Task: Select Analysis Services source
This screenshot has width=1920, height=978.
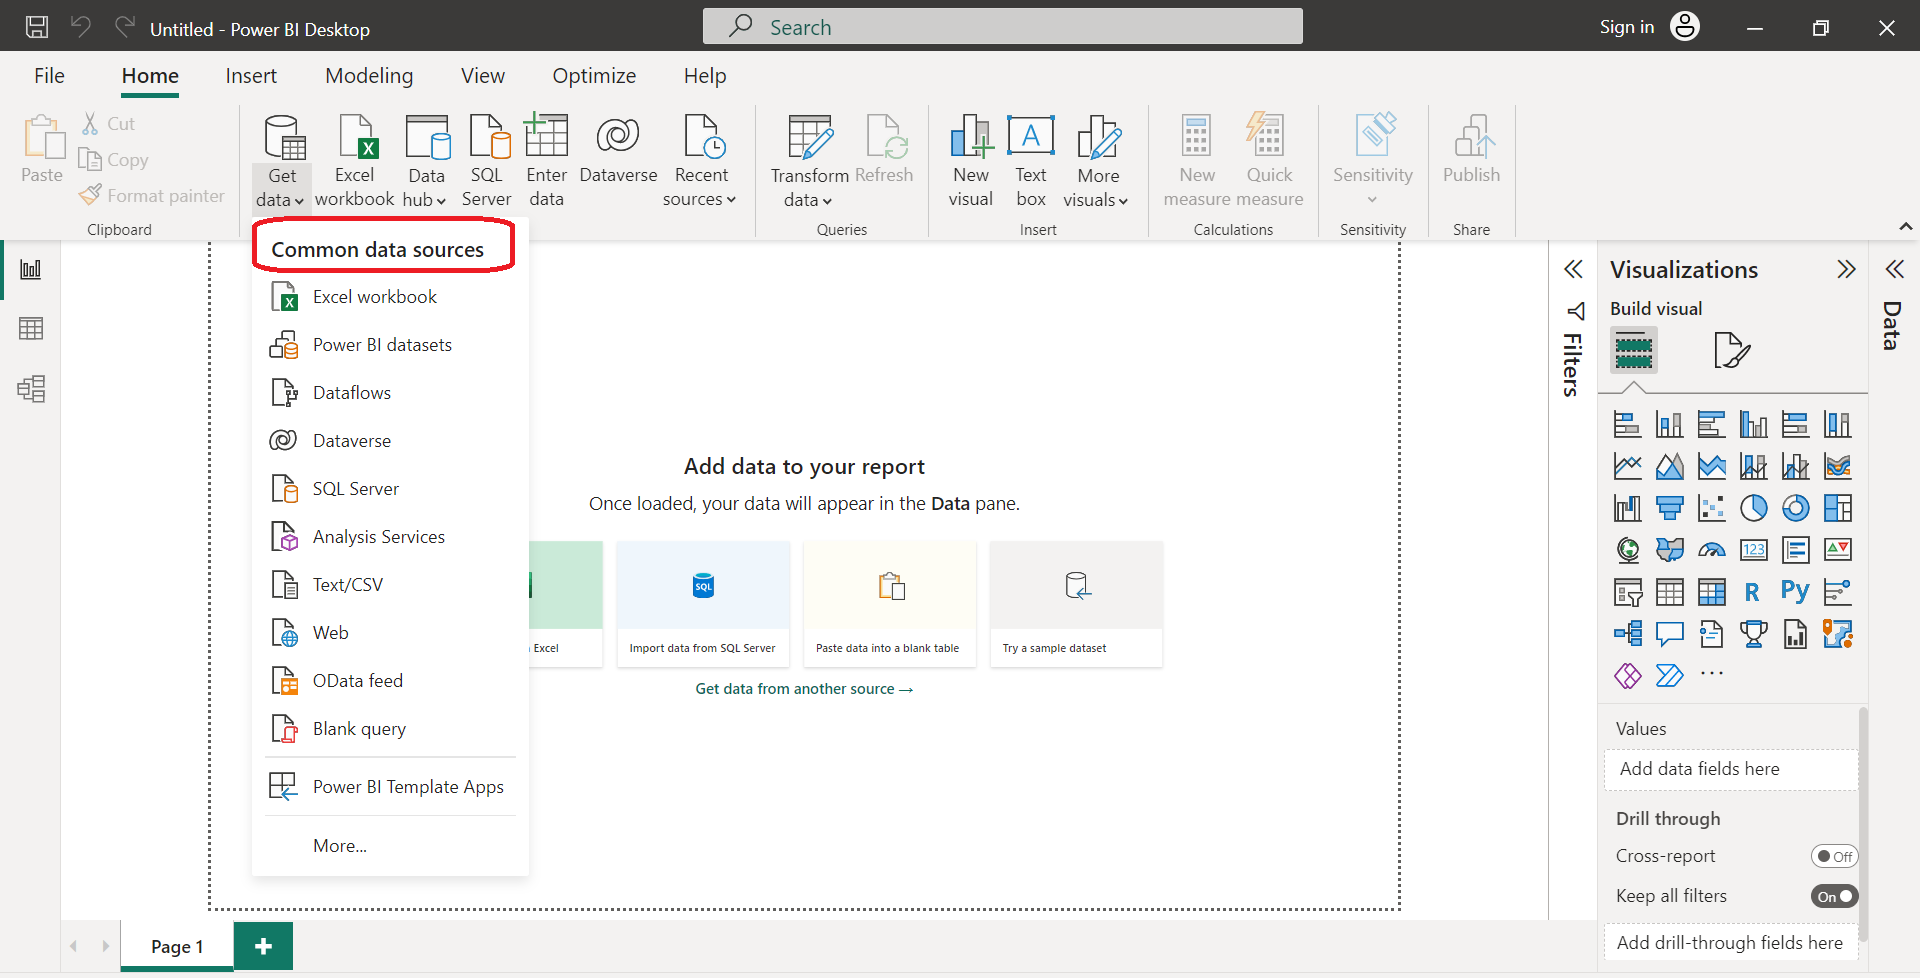Action: point(390,537)
